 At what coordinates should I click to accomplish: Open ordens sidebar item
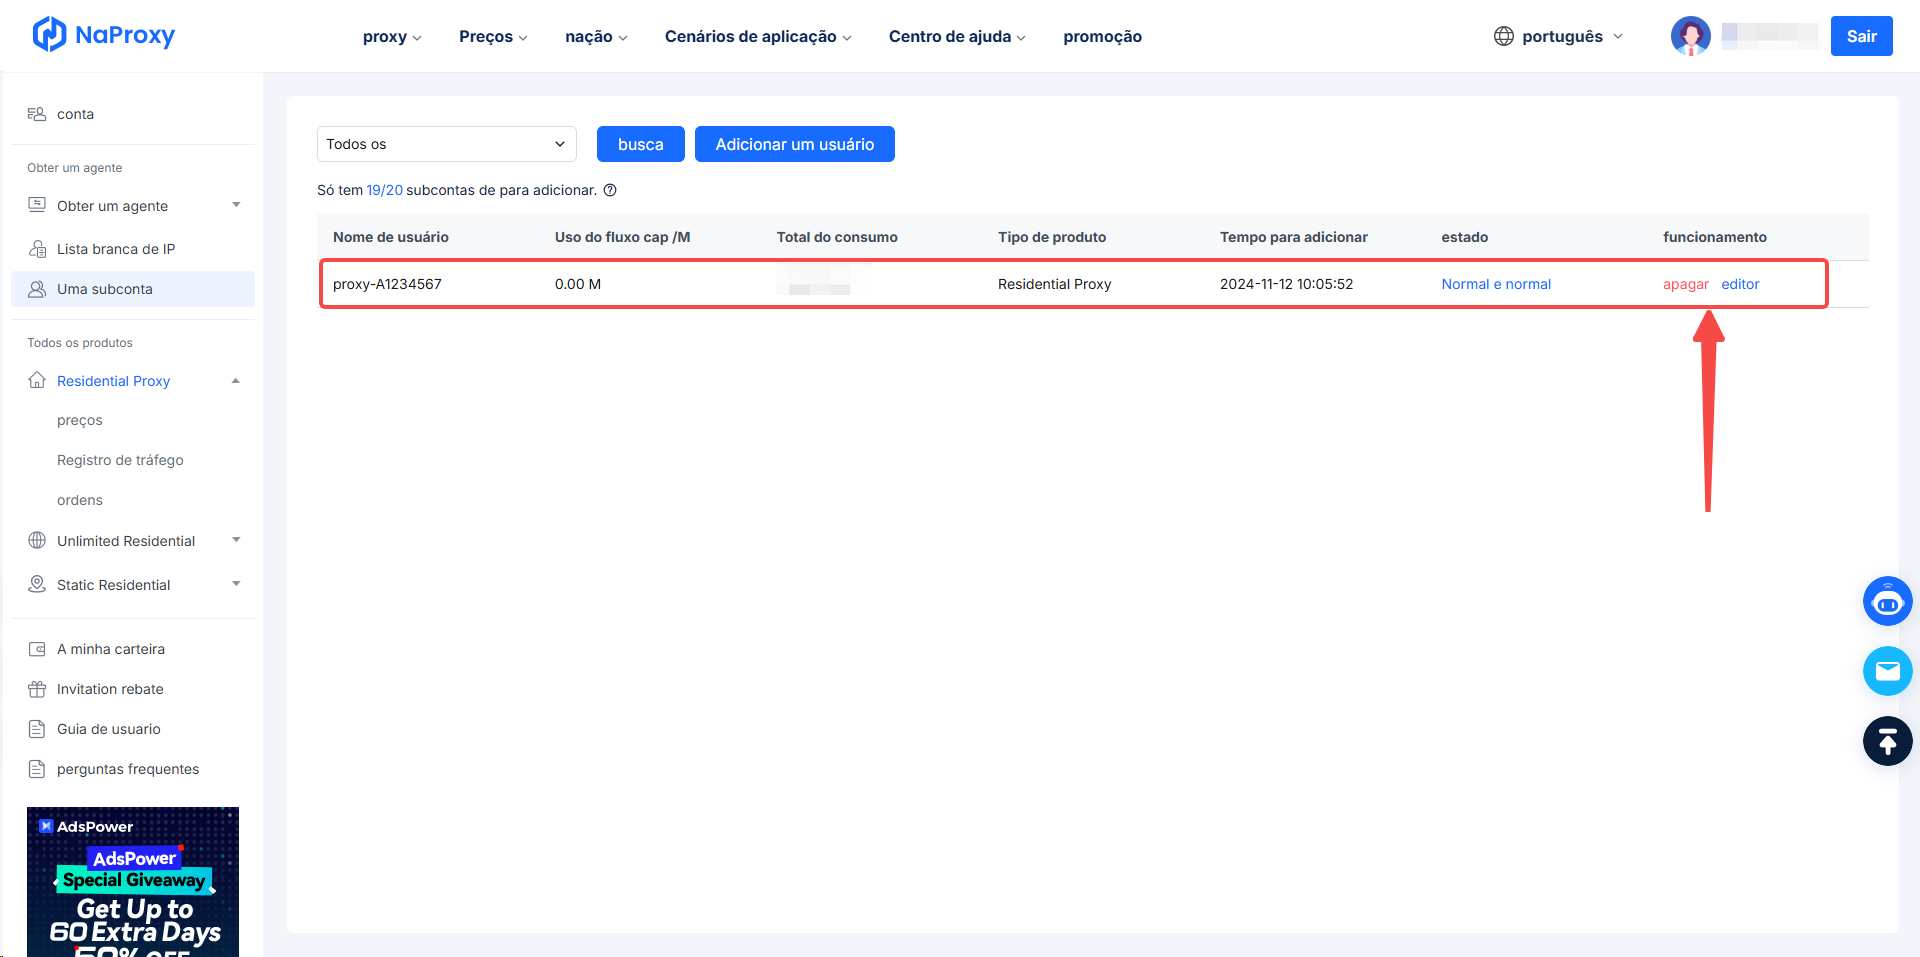point(80,500)
